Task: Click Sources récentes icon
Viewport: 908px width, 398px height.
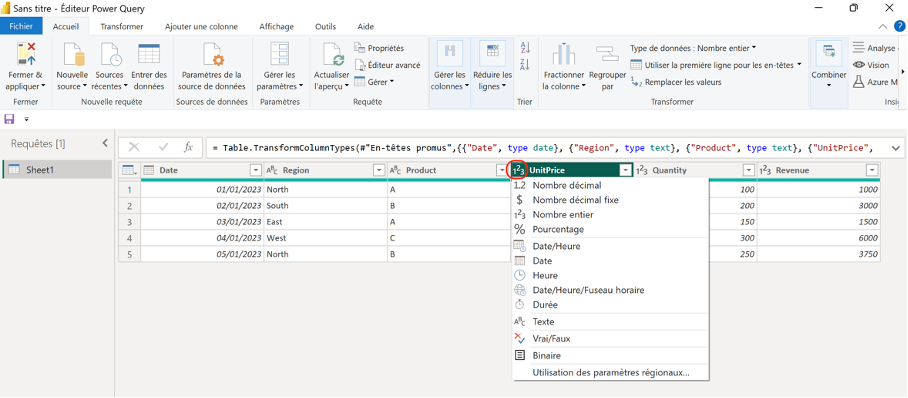Action: point(110,54)
